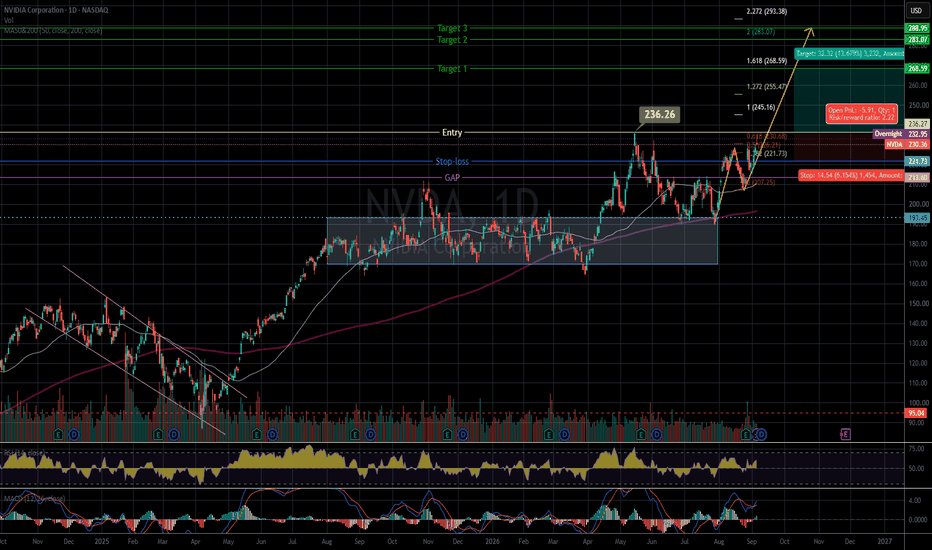Click the 2027 label on the time axis
Image resolution: width=932 pixels, height=550 pixels.
click(x=884, y=542)
